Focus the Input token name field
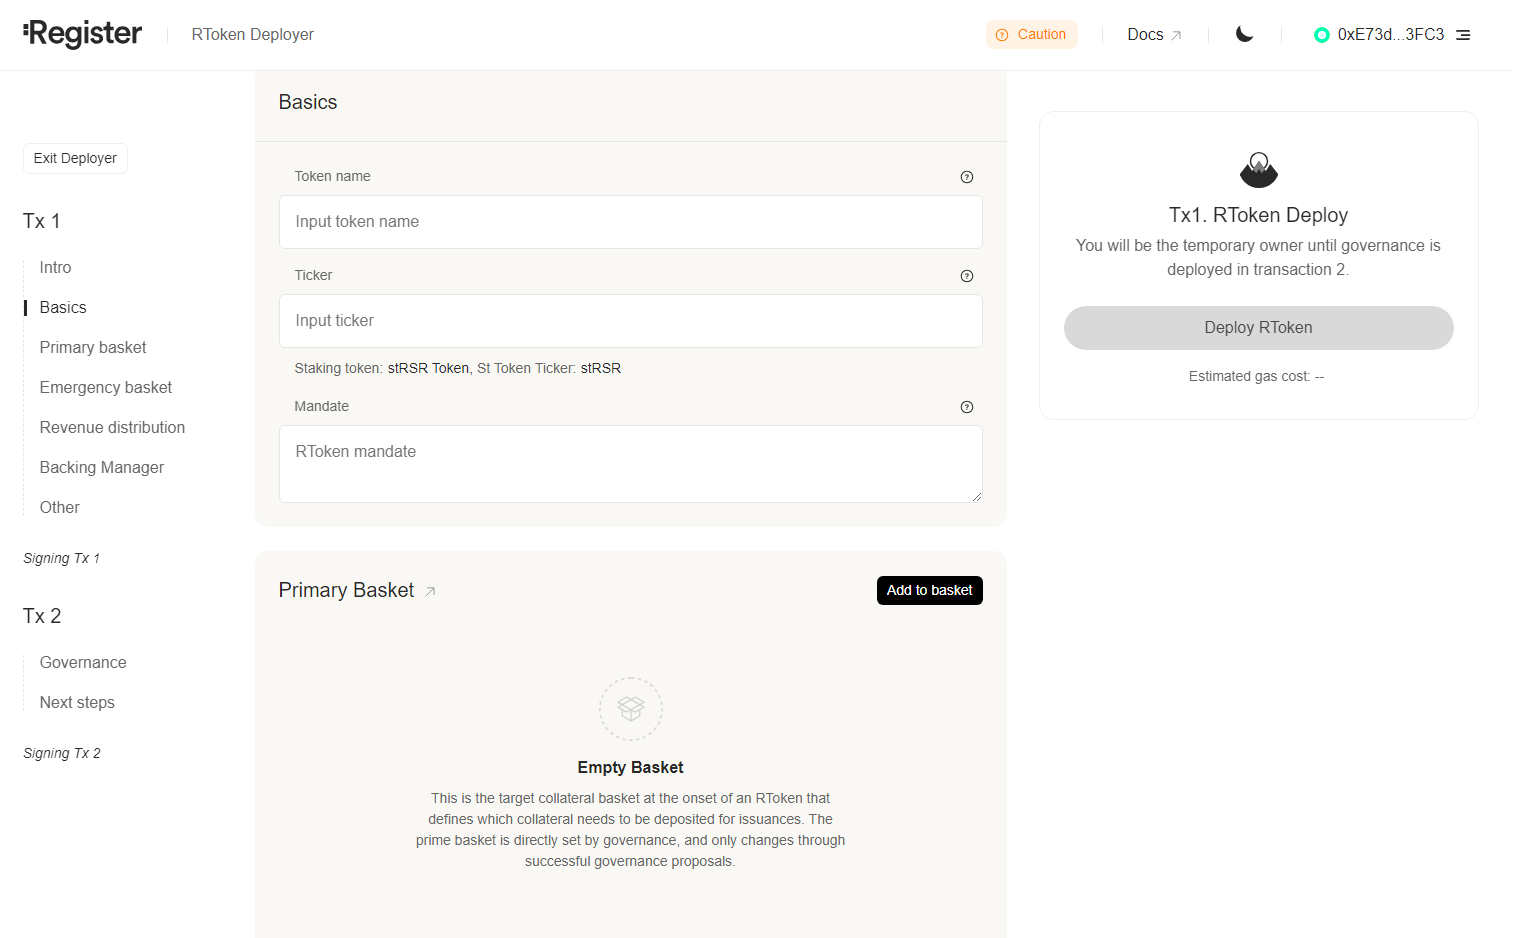 (x=630, y=222)
